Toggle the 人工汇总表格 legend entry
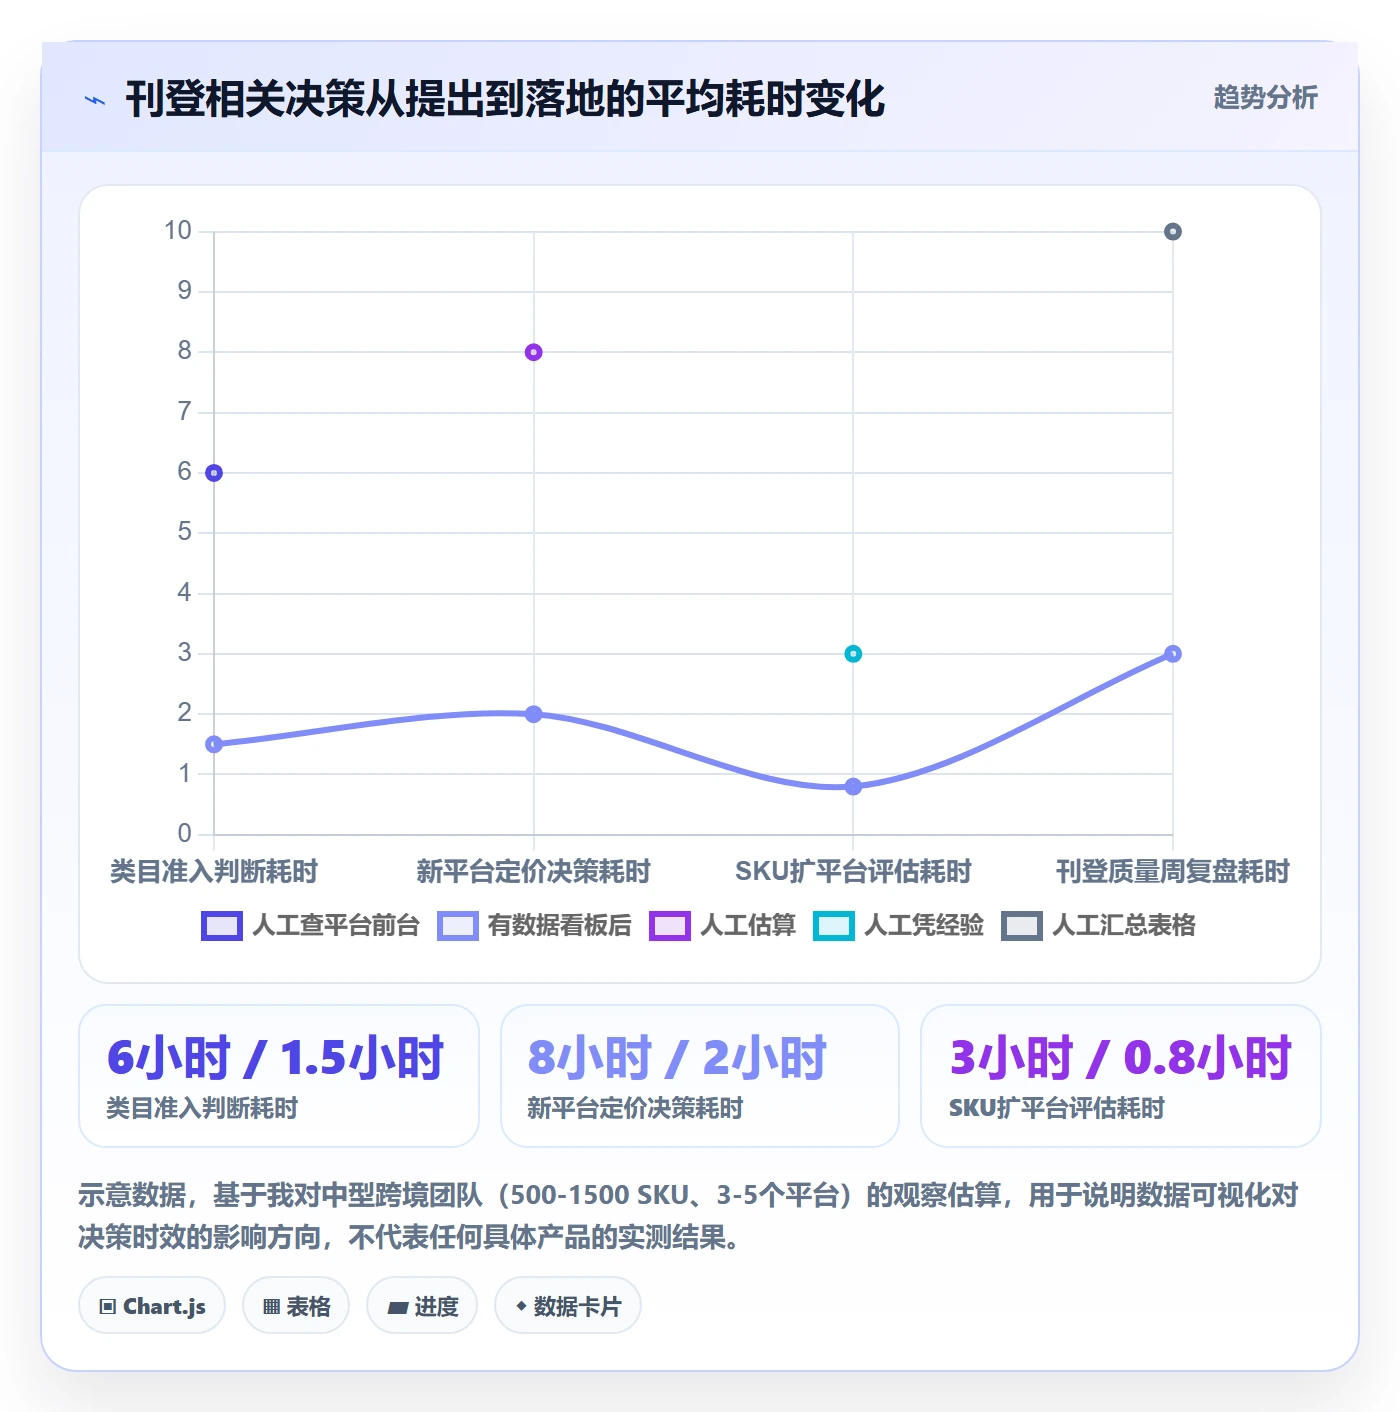 tap(1099, 926)
